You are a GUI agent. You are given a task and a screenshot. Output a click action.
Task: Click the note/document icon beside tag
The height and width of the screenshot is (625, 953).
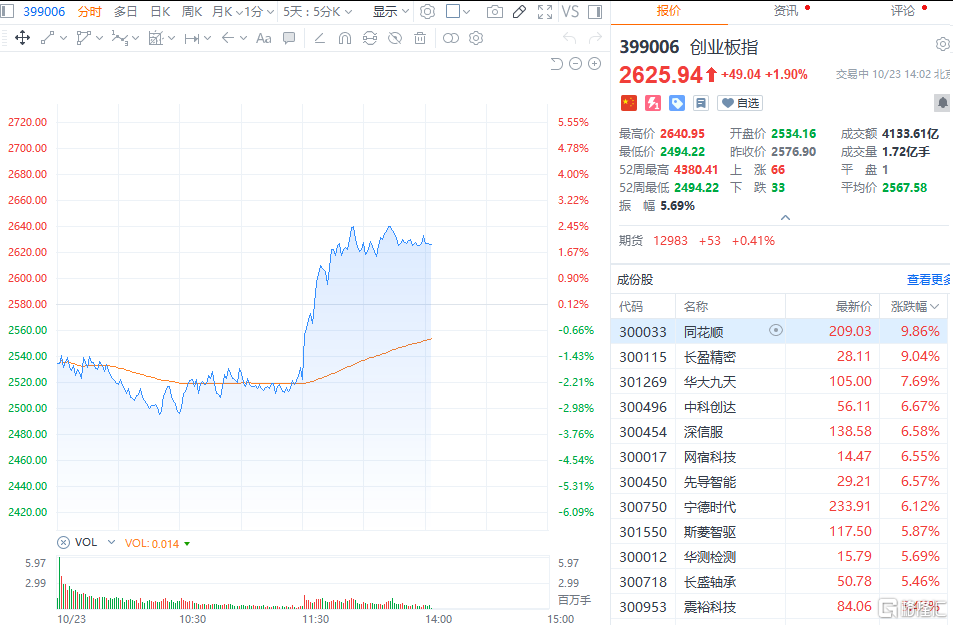click(x=701, y=103)
